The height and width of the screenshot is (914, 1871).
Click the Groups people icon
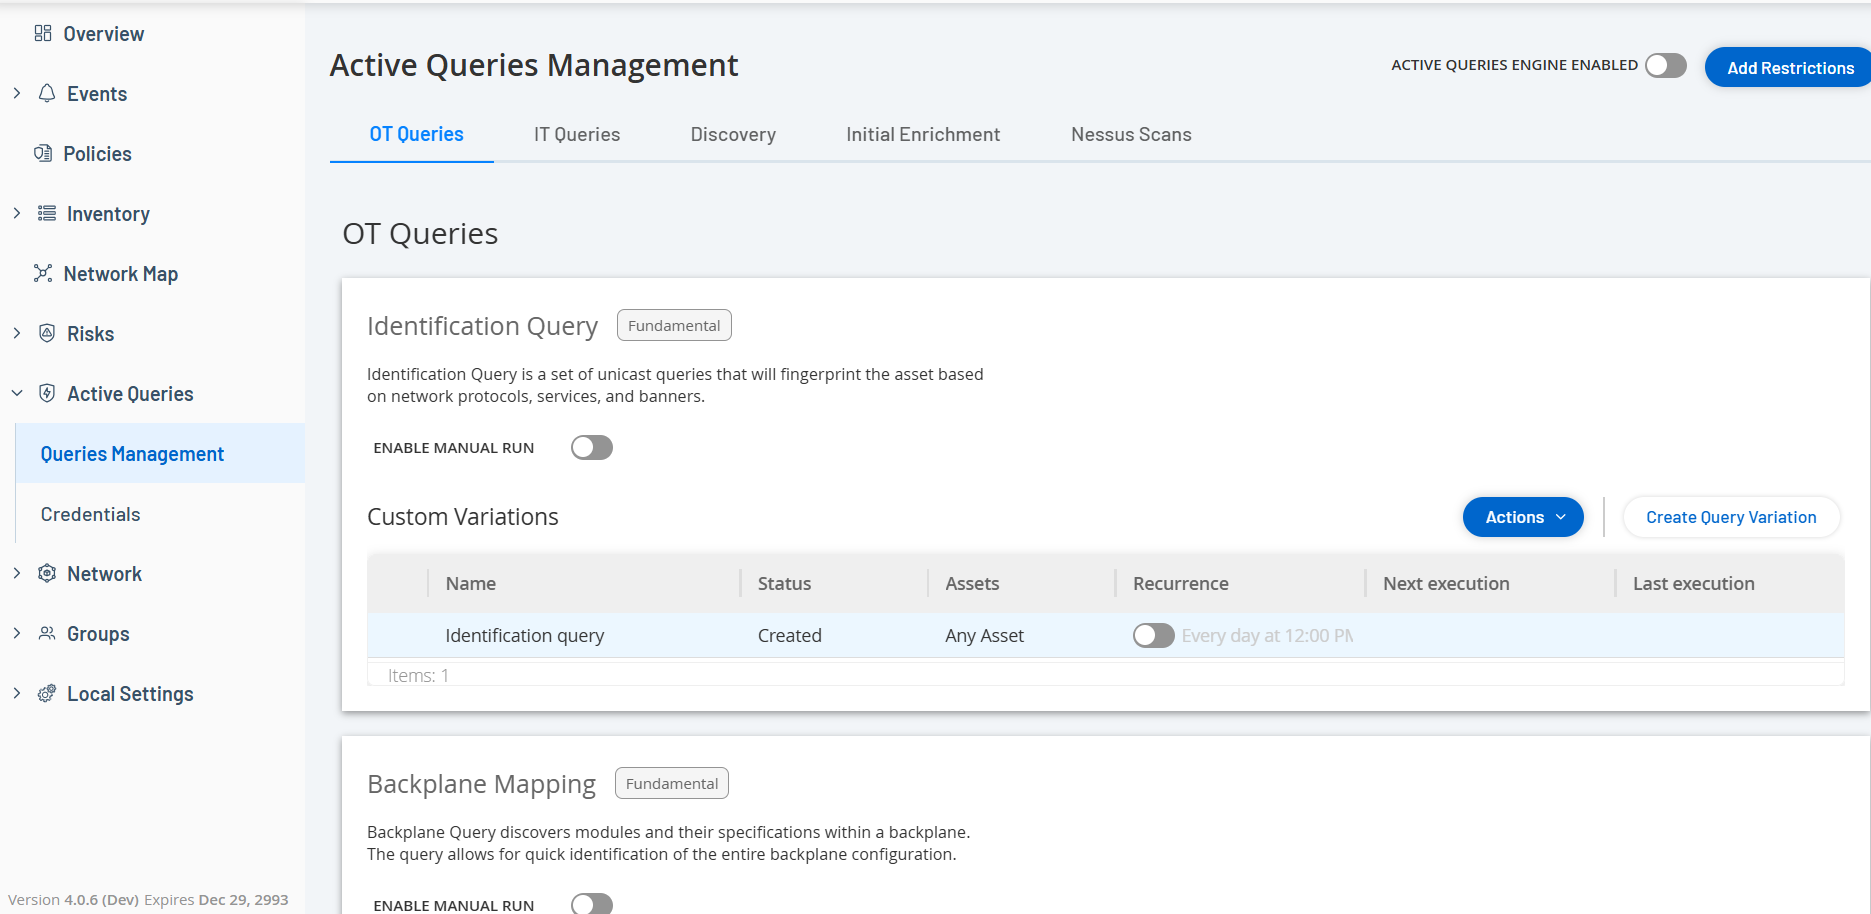click(x=47, y=633)
